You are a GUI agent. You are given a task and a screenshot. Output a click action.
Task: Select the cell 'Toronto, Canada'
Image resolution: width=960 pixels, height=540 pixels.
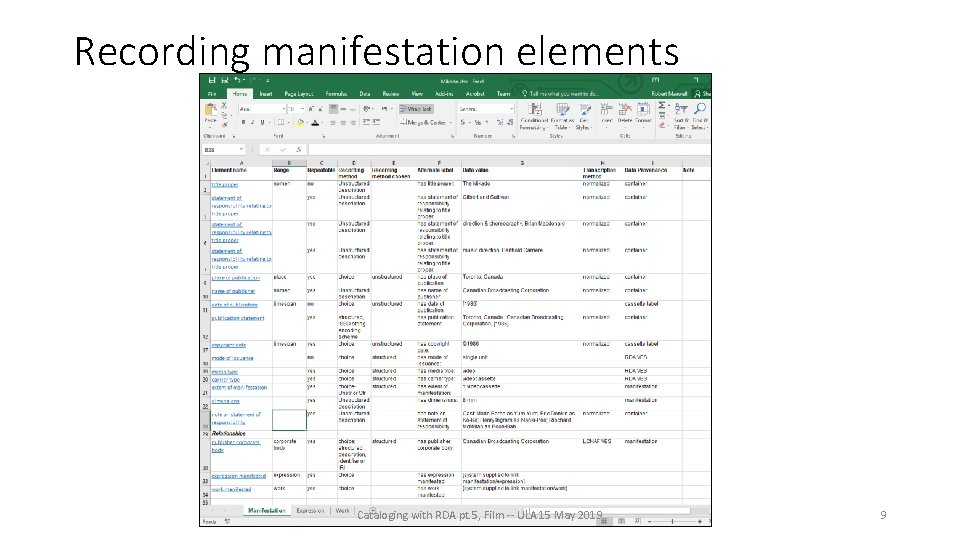click(521, 280)
